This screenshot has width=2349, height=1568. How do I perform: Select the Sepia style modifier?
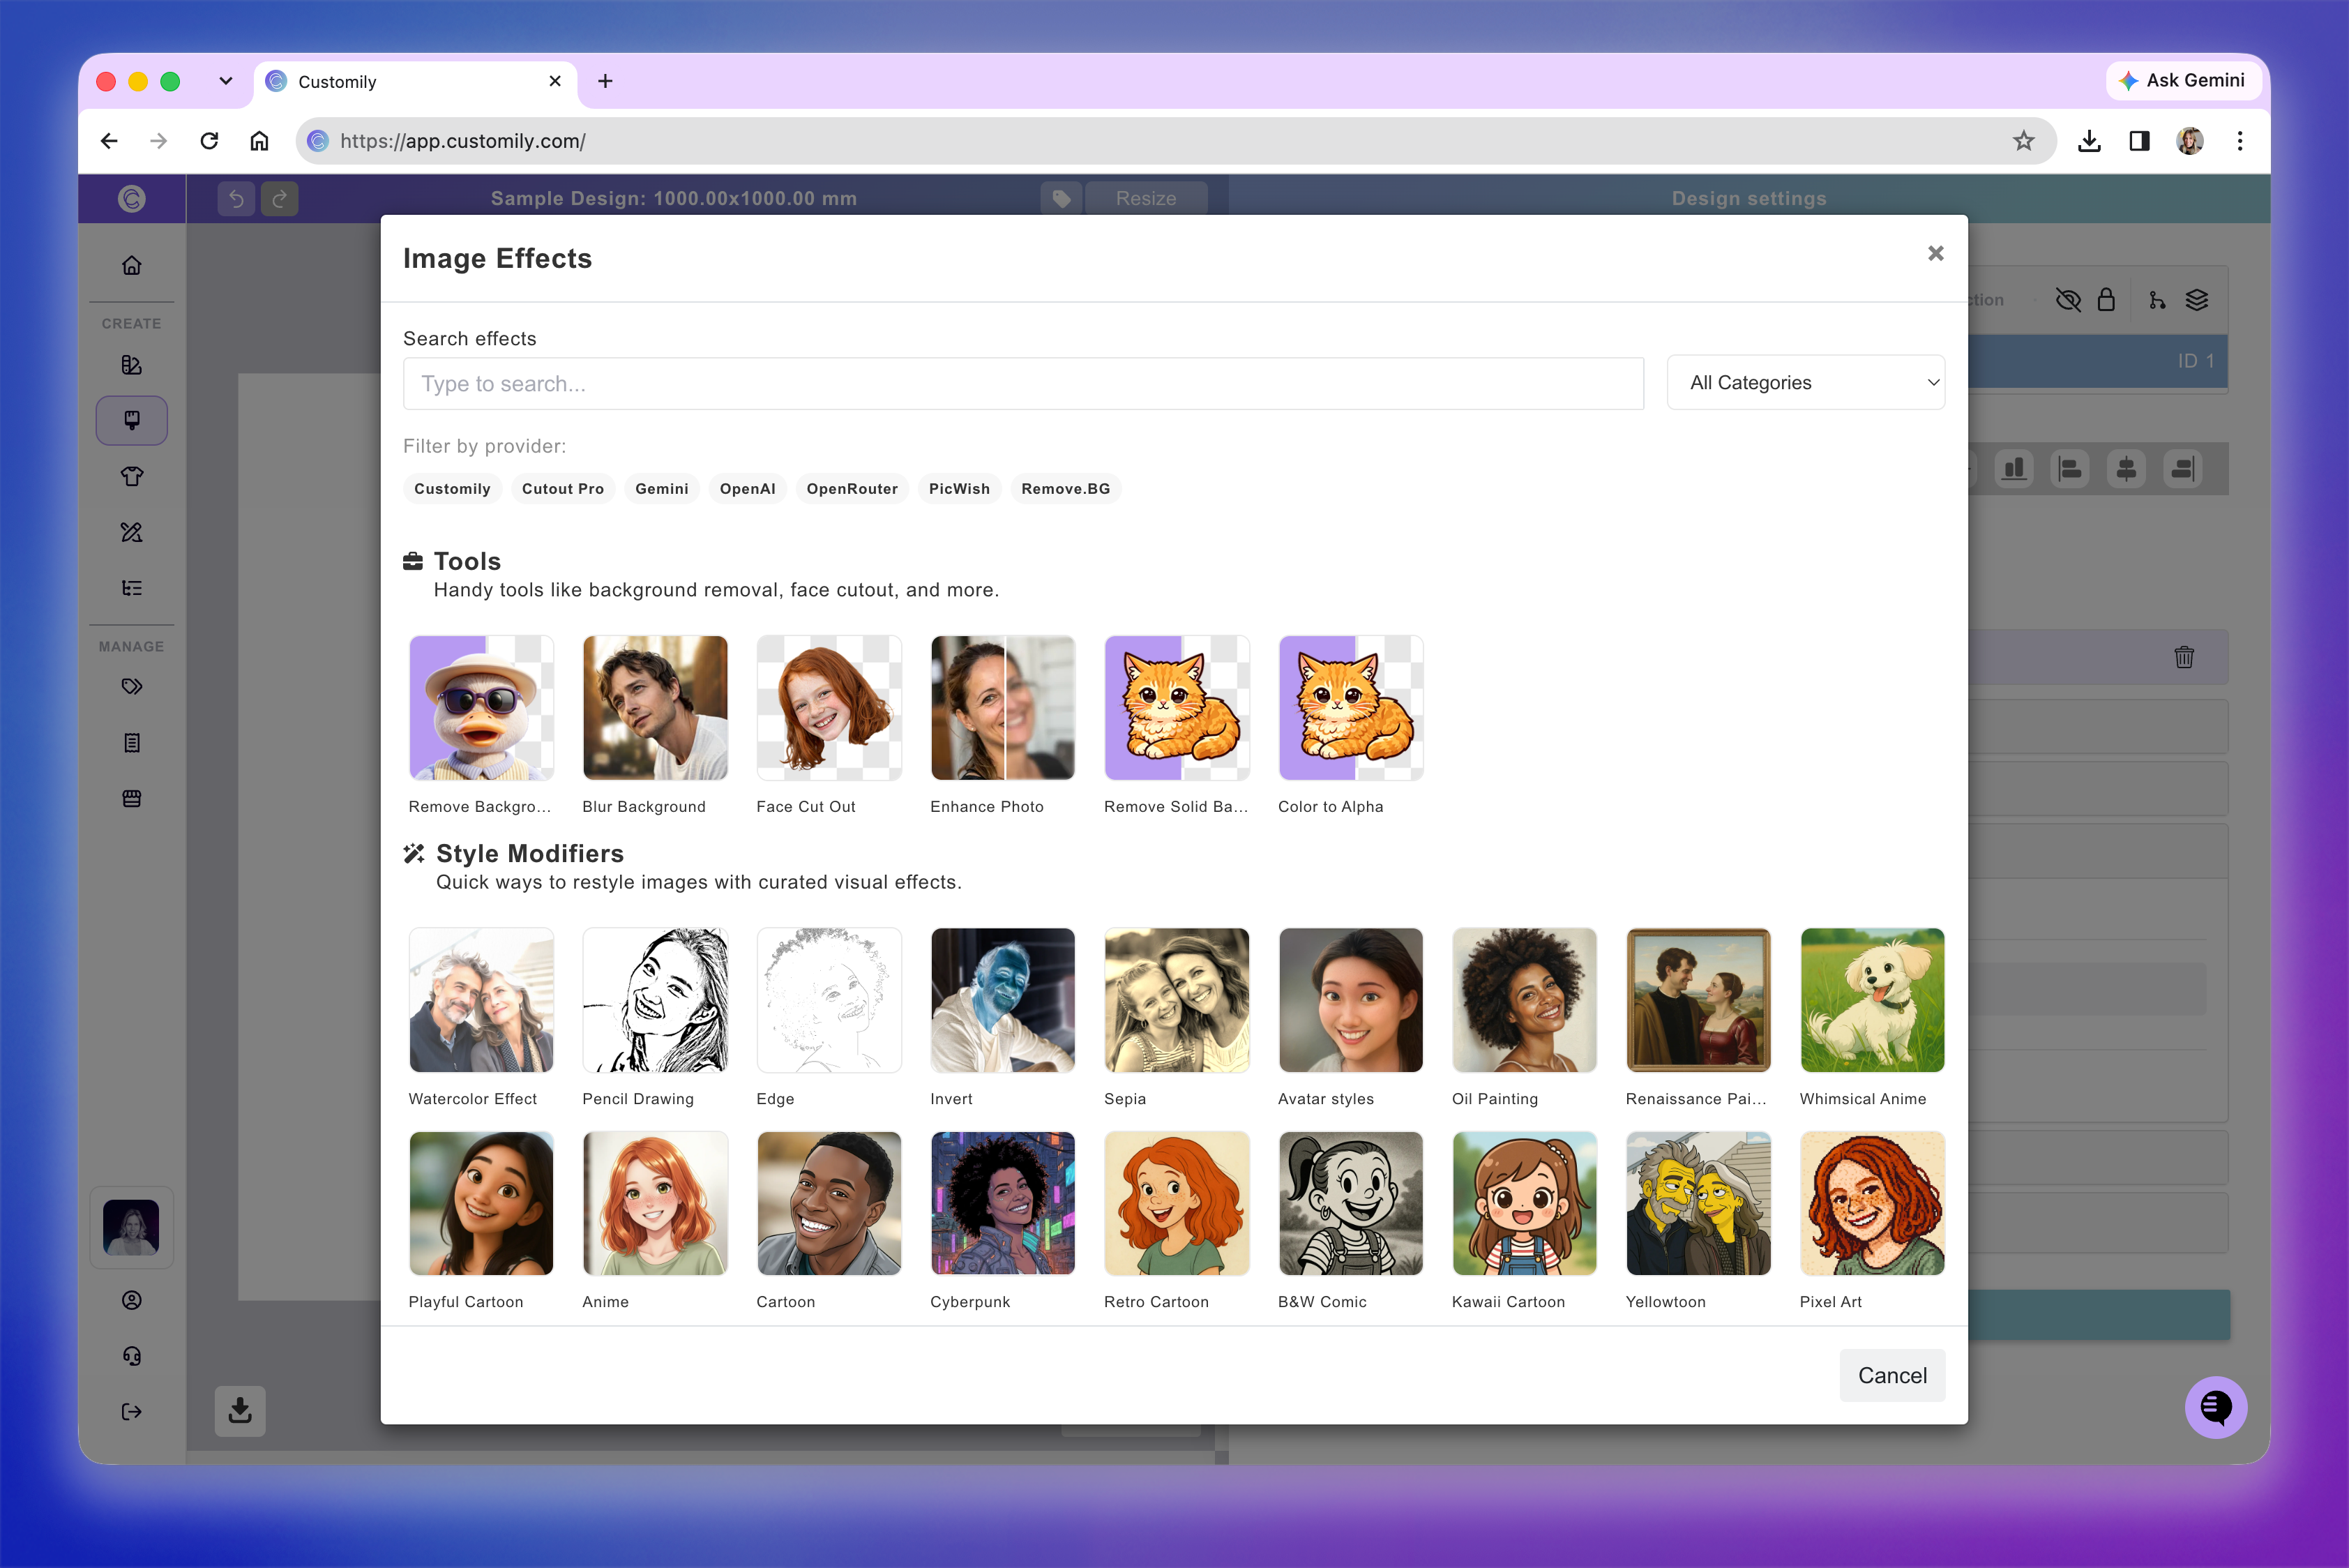click(x=1177, y=1000)
